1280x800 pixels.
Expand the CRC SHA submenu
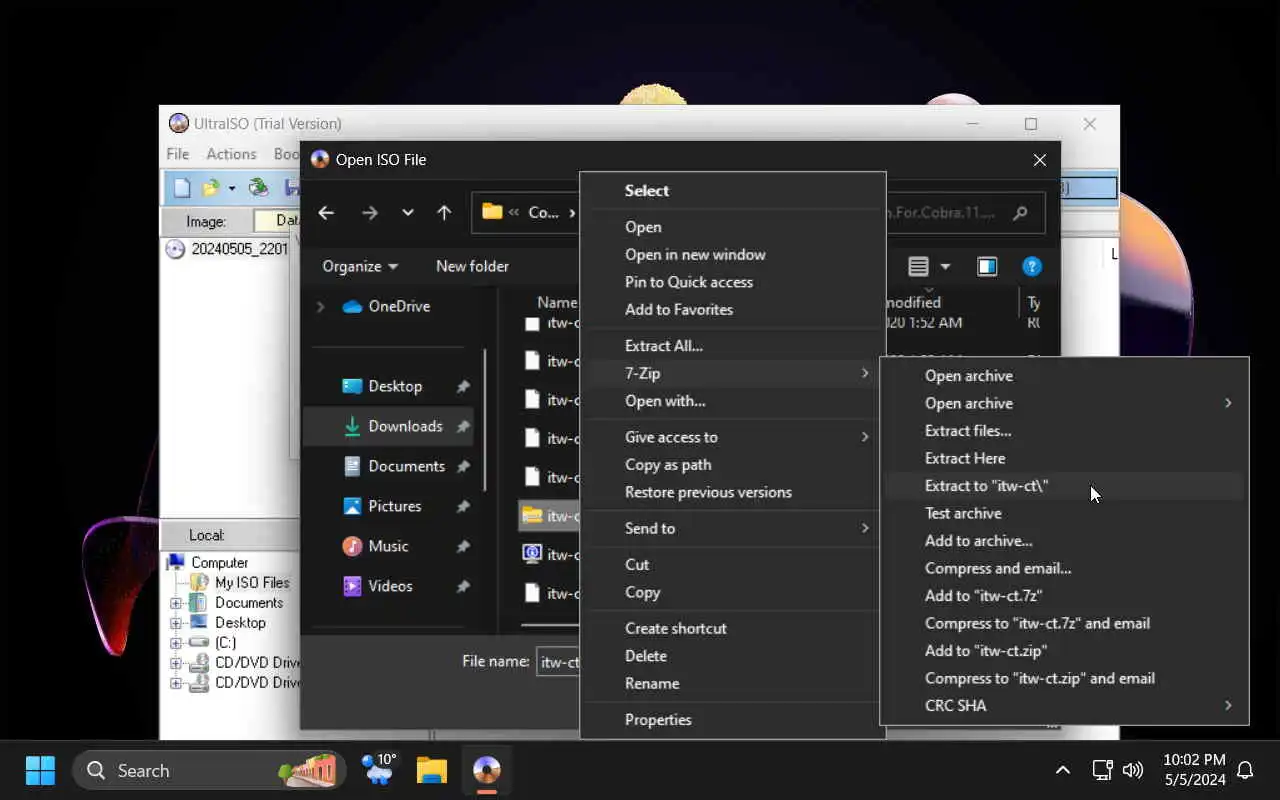[x=1064, y=705]
